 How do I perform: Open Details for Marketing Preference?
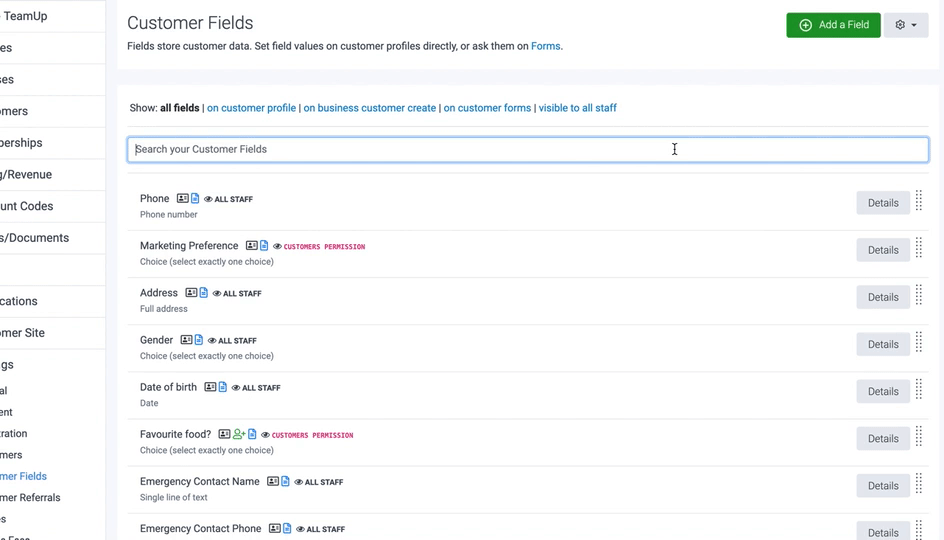pos(882,250)
